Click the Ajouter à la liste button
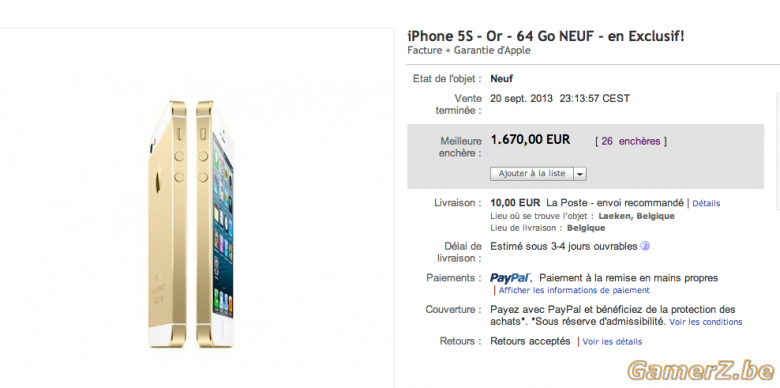Screen dimensions: 780x388 [x=532, y=174]
